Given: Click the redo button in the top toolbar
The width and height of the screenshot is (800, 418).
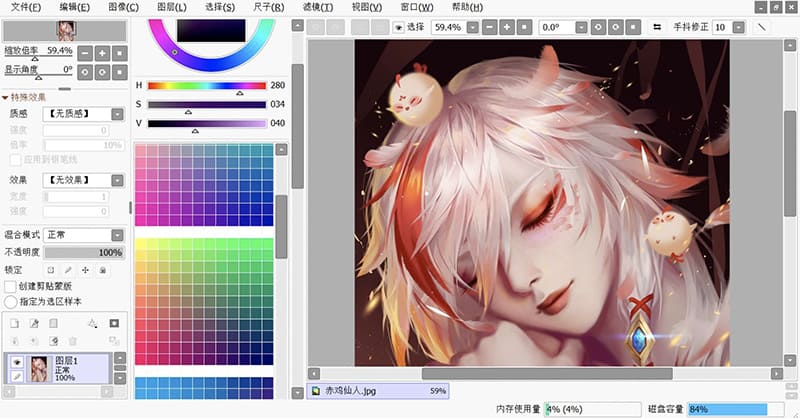Looking at the screenshot, I should click(x=335, y=27).
